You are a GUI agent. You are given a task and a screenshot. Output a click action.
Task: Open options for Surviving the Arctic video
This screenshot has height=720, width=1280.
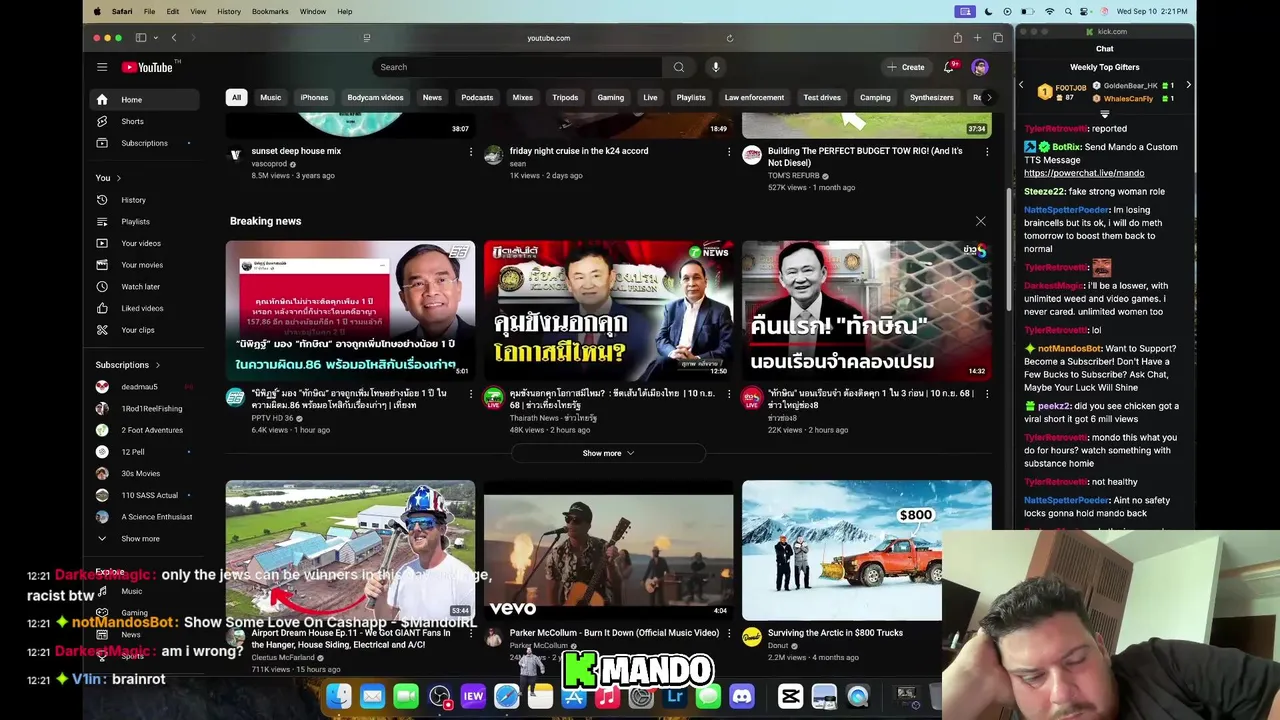pos(986,633)
